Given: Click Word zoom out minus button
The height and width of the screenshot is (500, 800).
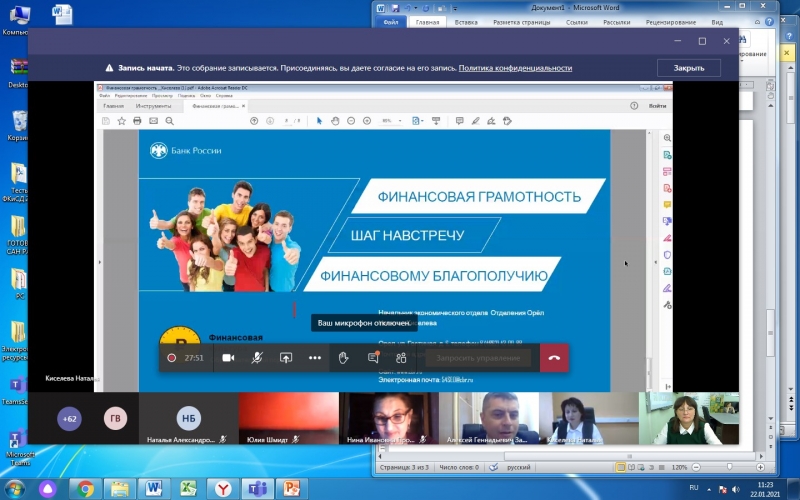Looking at the screenshot, I should click(696, 467).
